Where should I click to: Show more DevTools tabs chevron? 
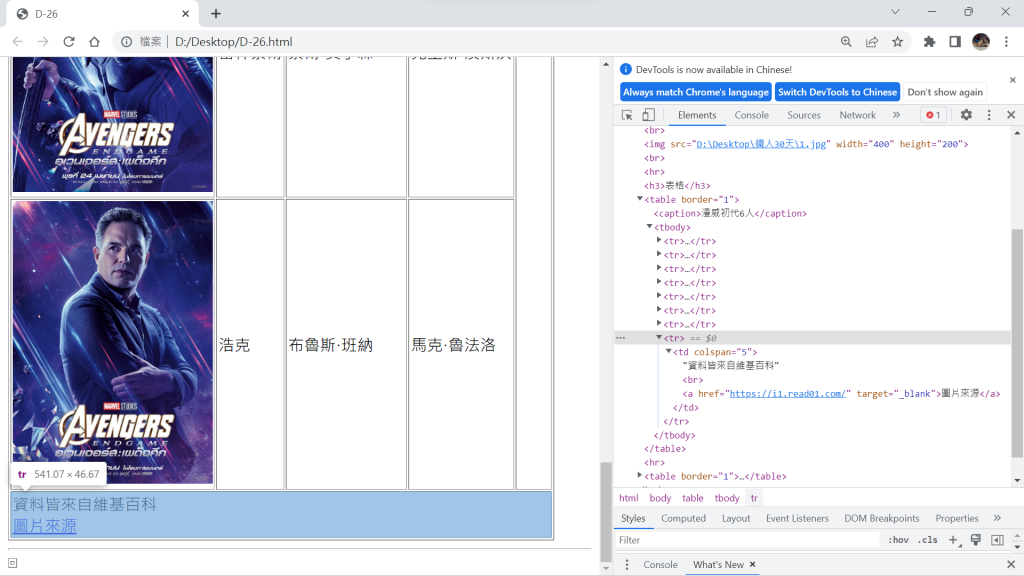pyautogui.click(x=896, y=115)
